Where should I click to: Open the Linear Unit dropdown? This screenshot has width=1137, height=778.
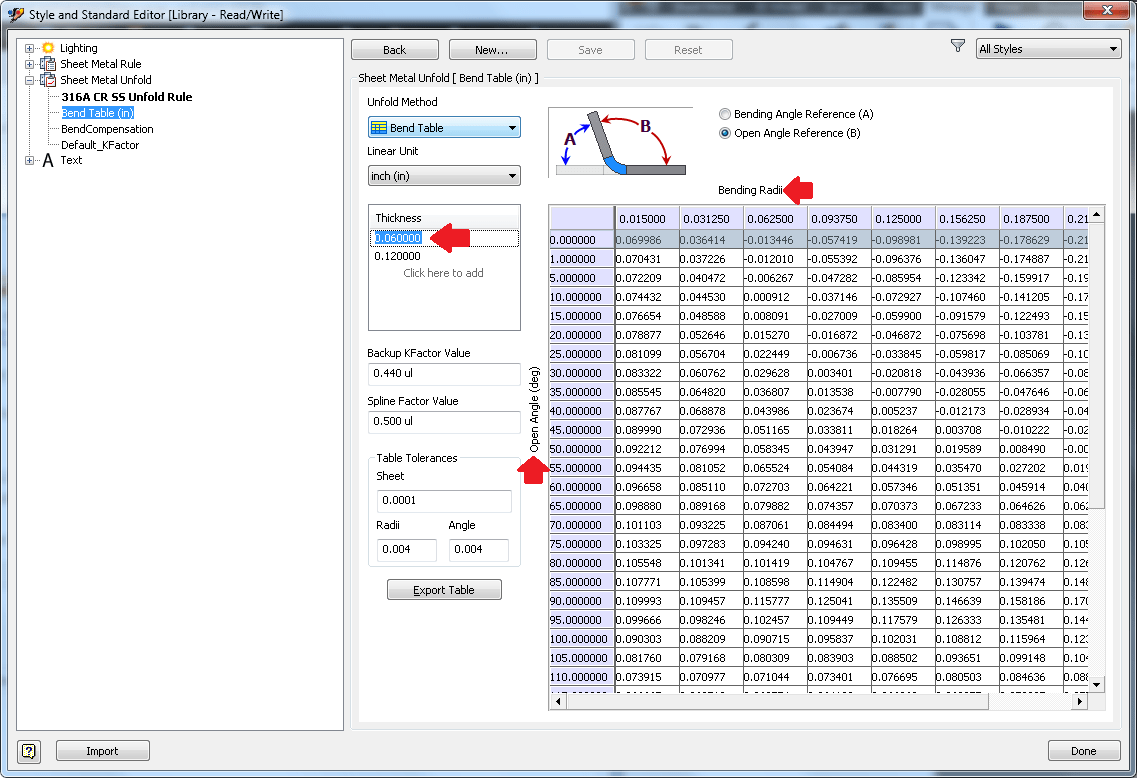tap(444, 176)
